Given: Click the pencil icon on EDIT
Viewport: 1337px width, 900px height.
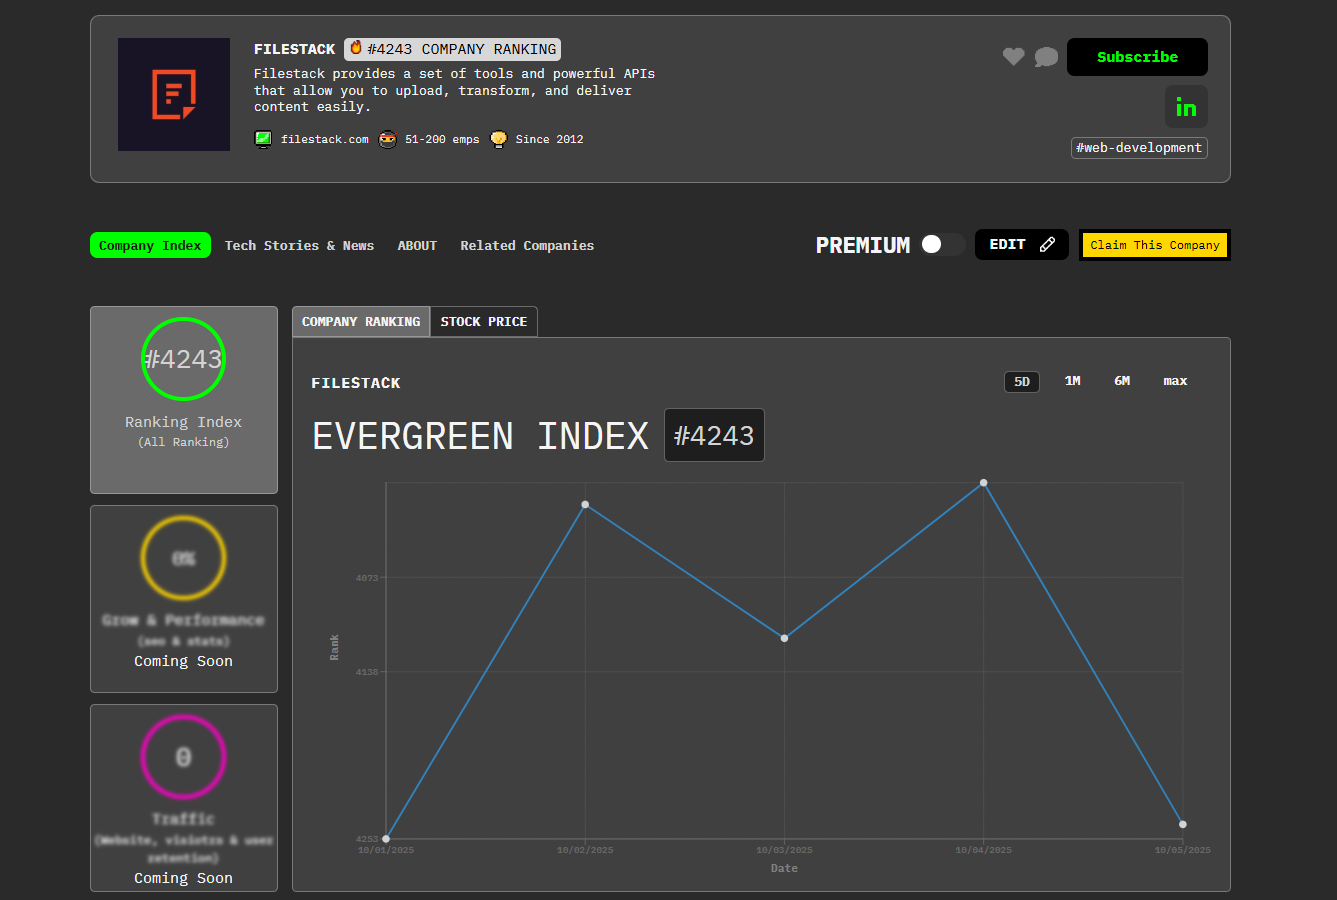Looking at the screenshot, I should click(x=1047, y=245).
